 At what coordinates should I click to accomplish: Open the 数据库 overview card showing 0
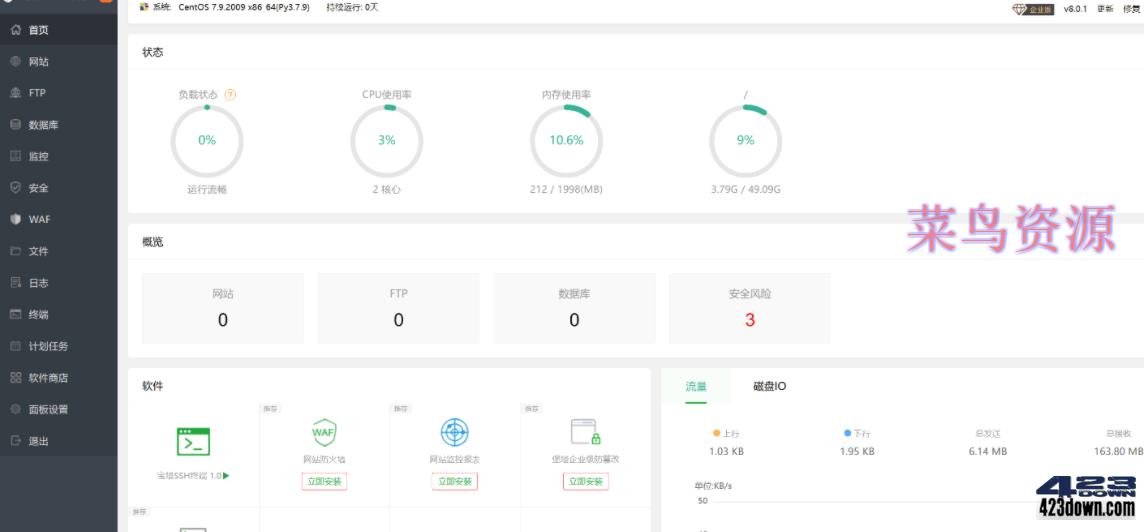tap(574, 308)
